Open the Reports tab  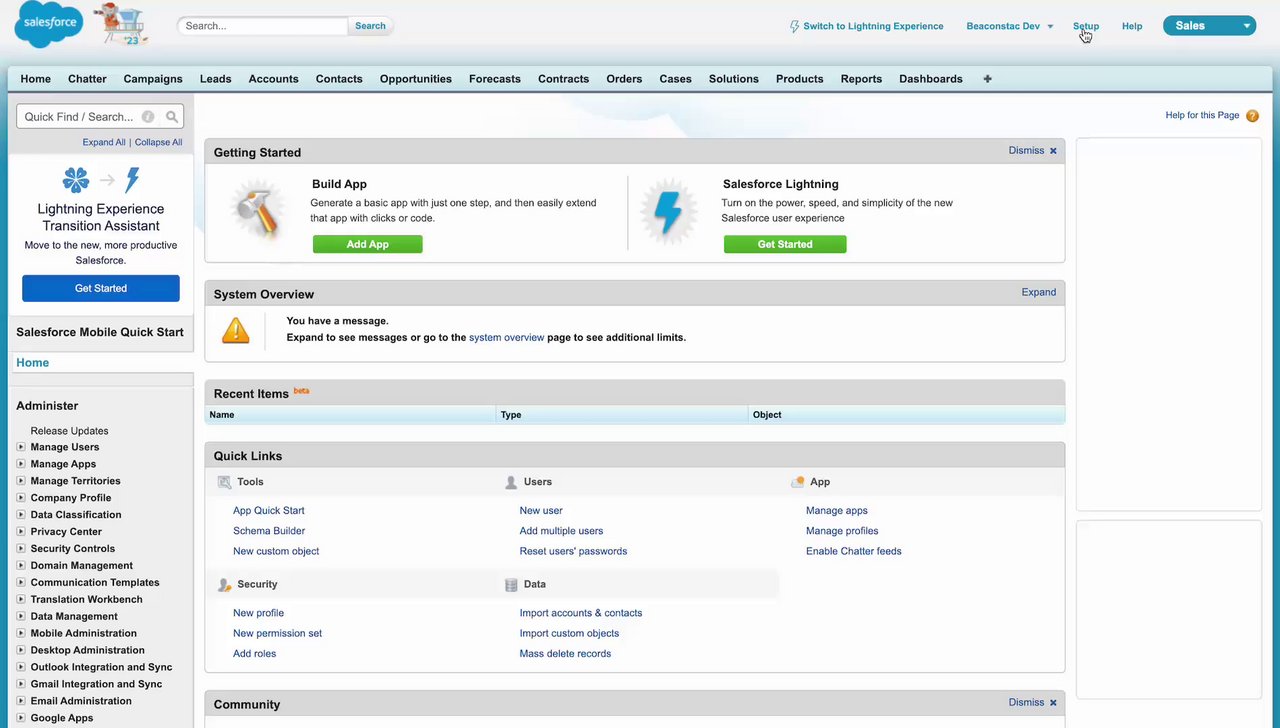coord(861,79)
